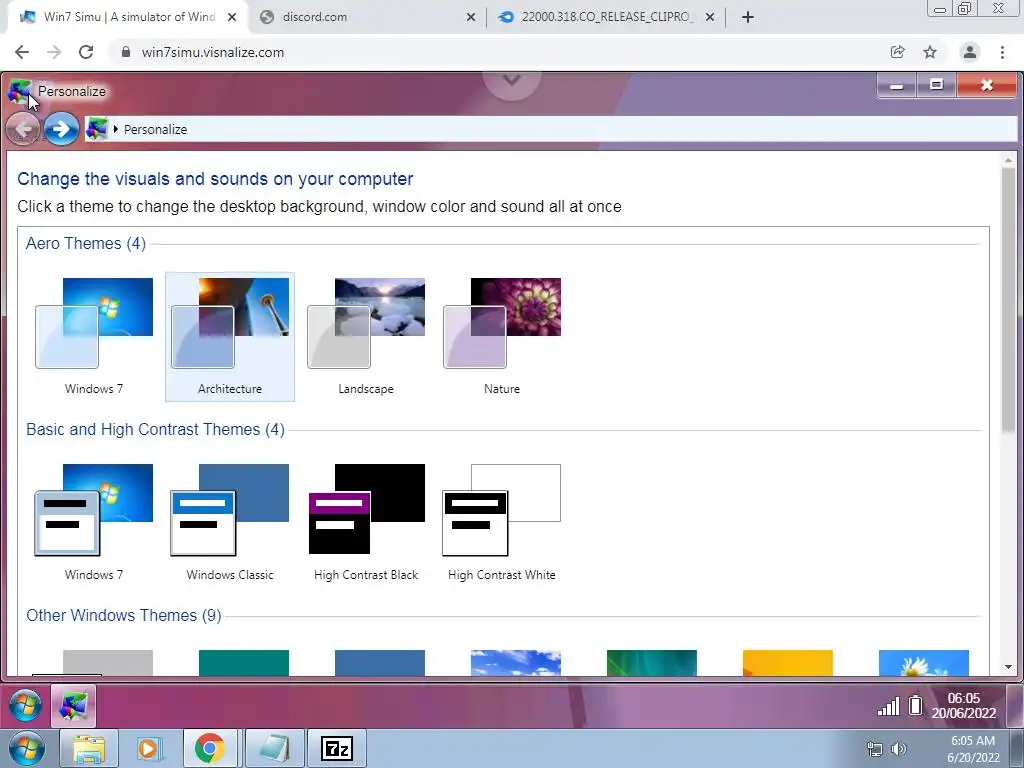
Task: Close the Personalize window
Action: click(x=987, y=85)
